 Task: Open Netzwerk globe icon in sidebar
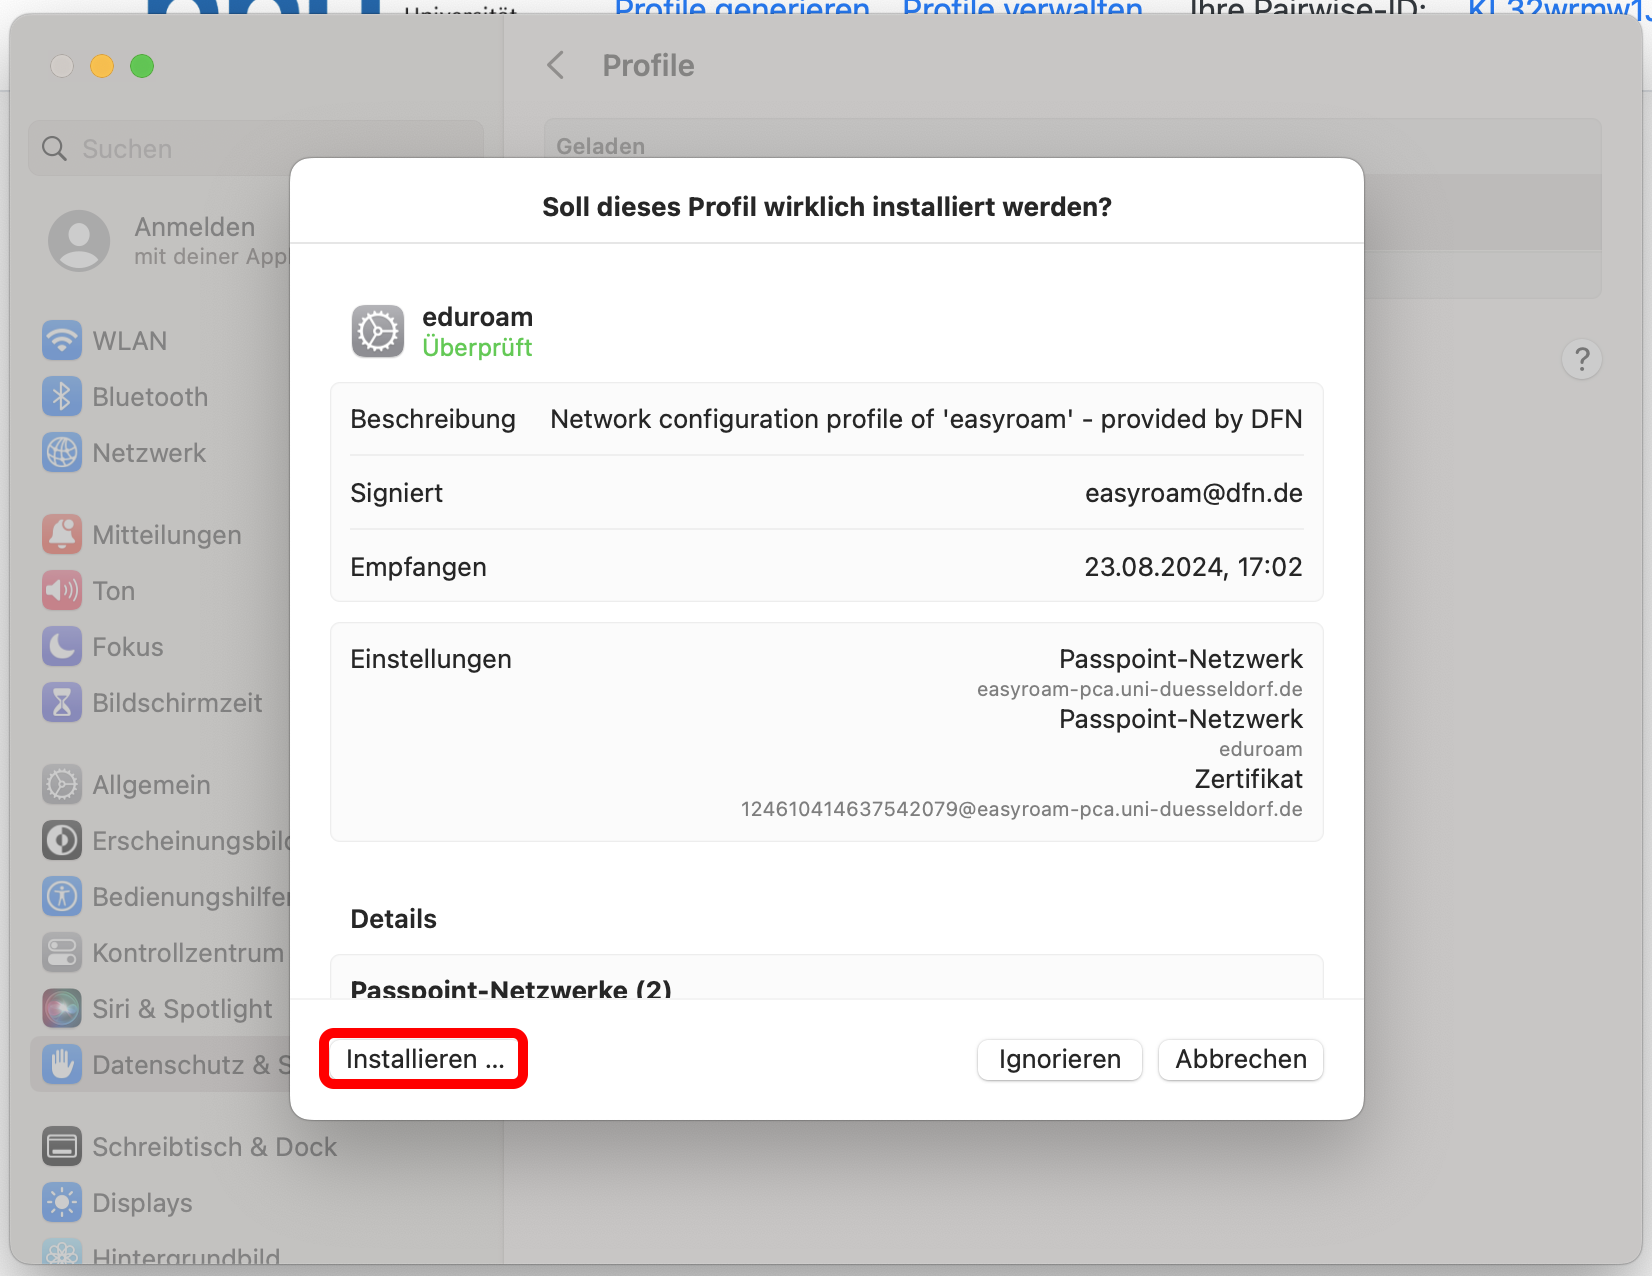[62, 453]
